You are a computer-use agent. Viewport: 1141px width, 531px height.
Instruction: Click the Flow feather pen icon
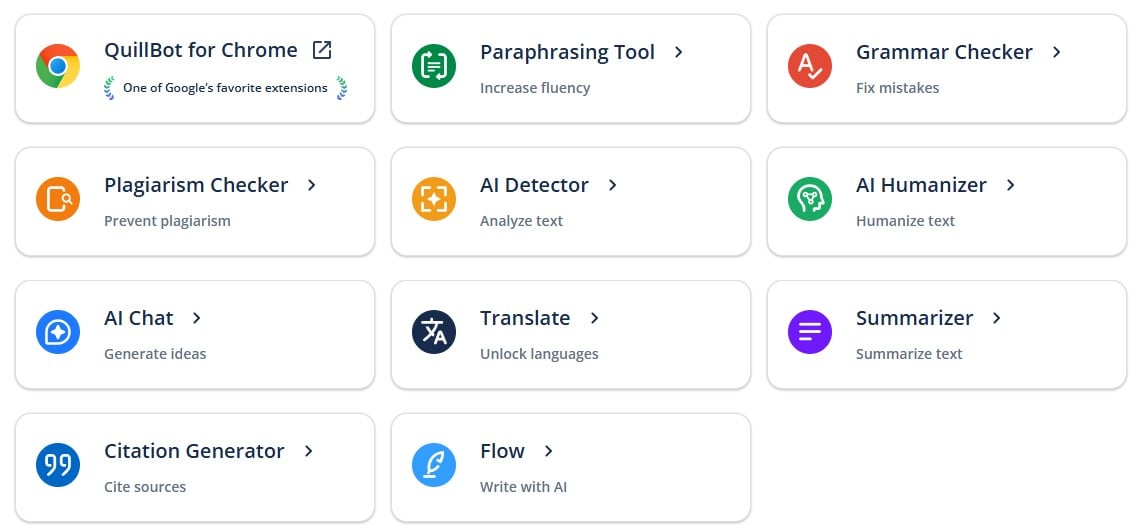(x=434, y=466)
